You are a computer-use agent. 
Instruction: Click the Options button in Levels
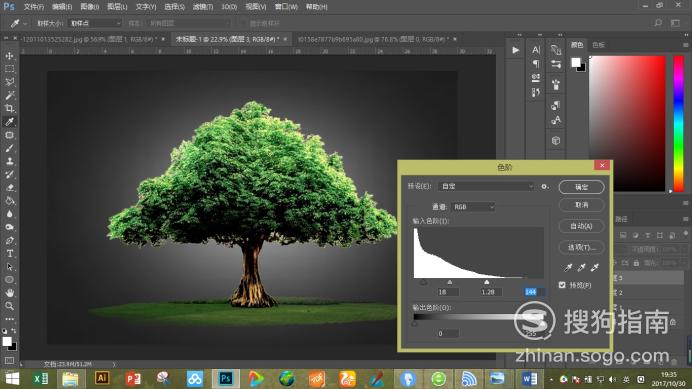click(581, 247)
